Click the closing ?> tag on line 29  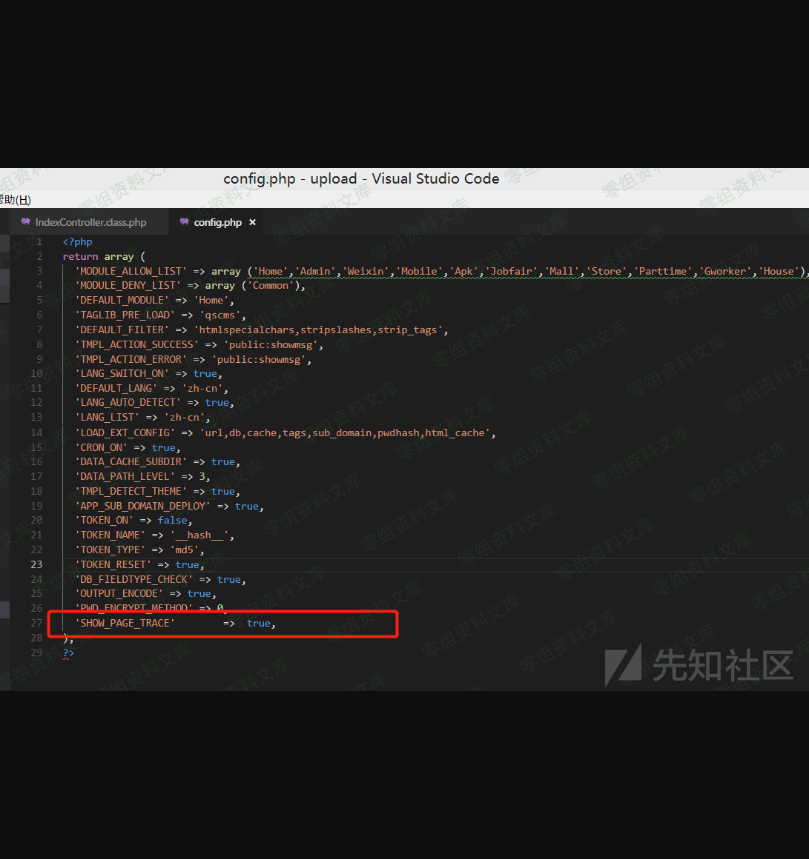(x=67, y=652)
